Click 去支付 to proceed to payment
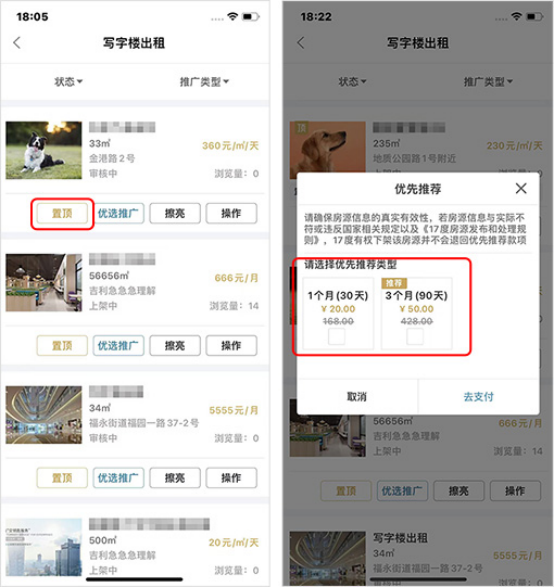Screen dimensions: 554x588 479,396
